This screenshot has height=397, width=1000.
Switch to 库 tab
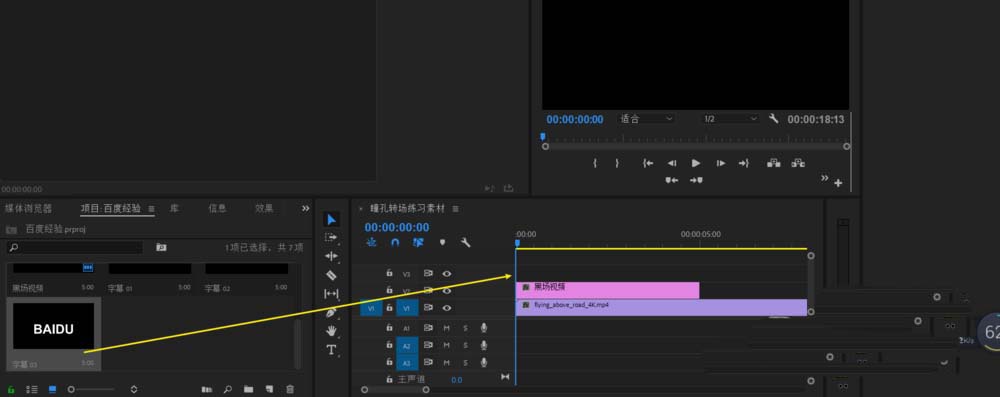tap(174, 209)
